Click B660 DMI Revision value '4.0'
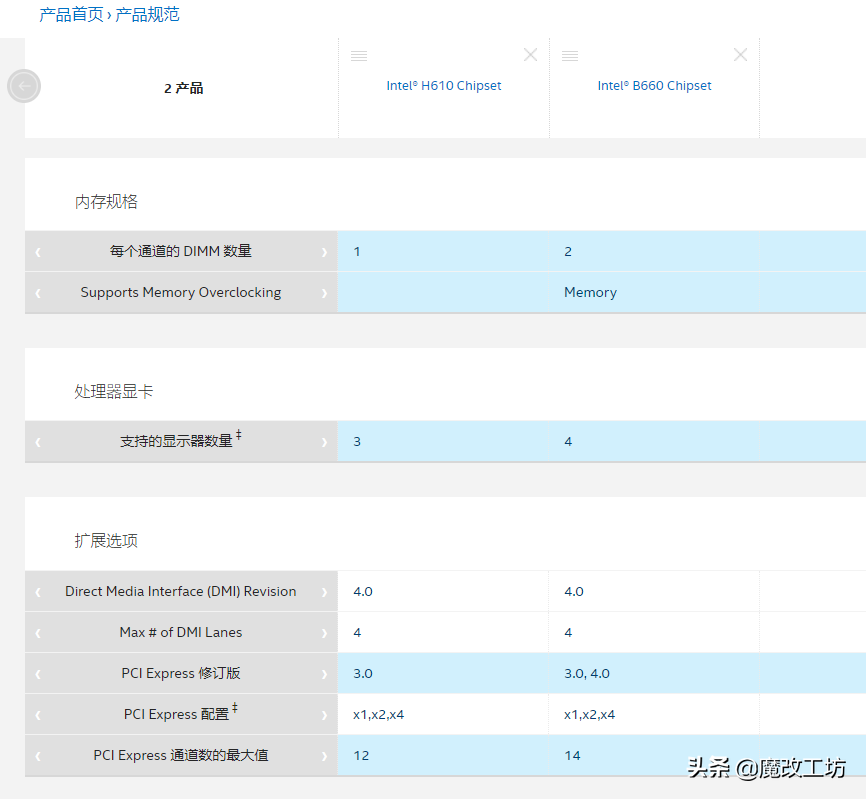Viewport: 866px width, 799px height. tap(574, 591)
